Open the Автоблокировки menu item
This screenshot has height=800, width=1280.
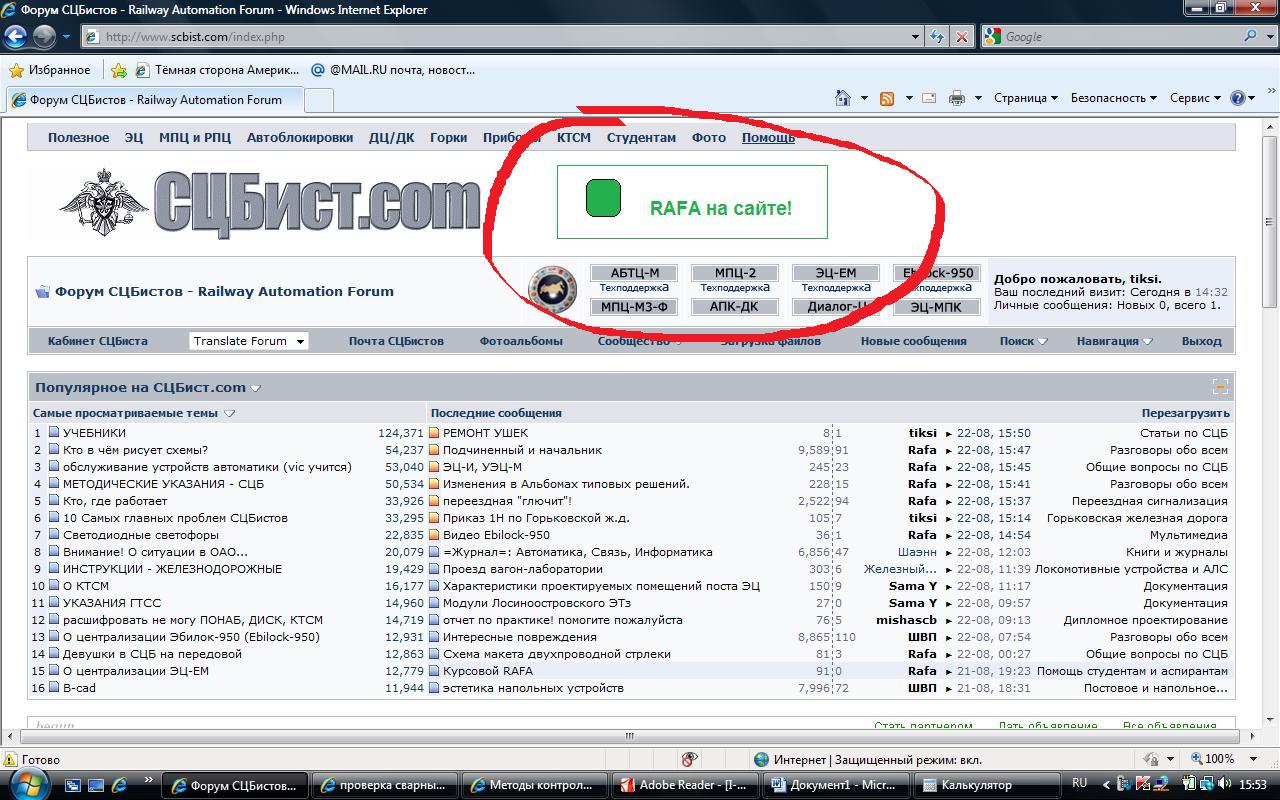(x=299, y=137)
